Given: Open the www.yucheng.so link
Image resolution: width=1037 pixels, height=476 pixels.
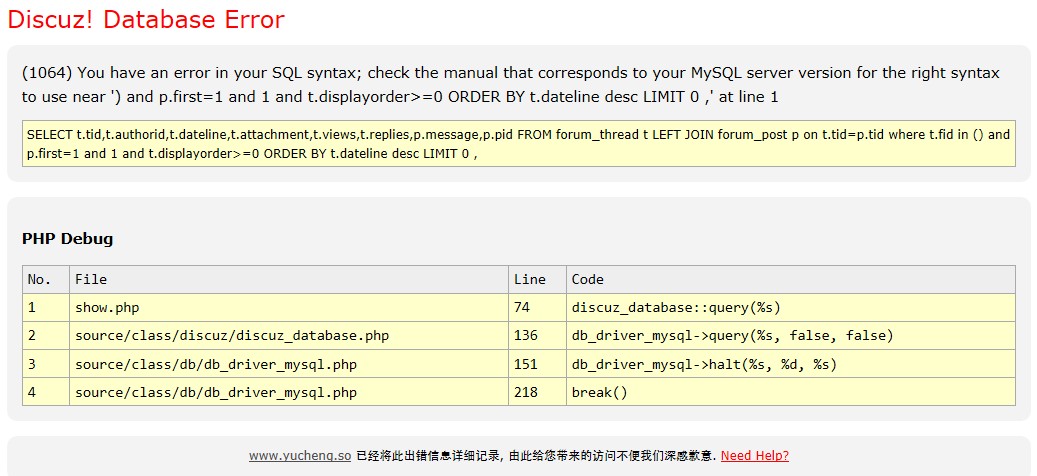Looking at the screenshot, I should [x=300, y=456].
